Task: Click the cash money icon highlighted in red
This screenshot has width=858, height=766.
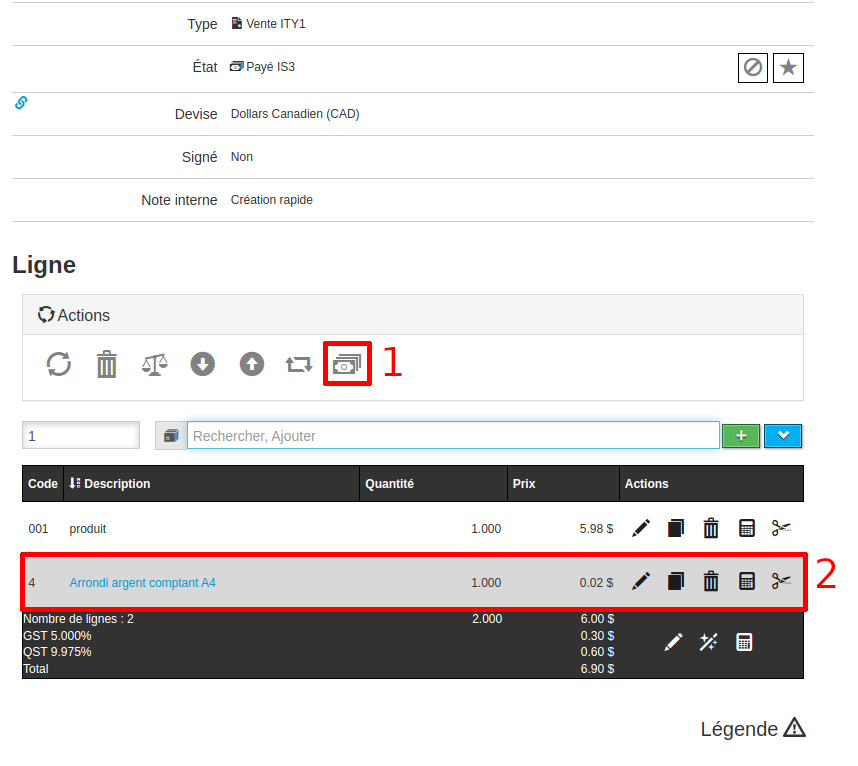Action: [347, 364]
